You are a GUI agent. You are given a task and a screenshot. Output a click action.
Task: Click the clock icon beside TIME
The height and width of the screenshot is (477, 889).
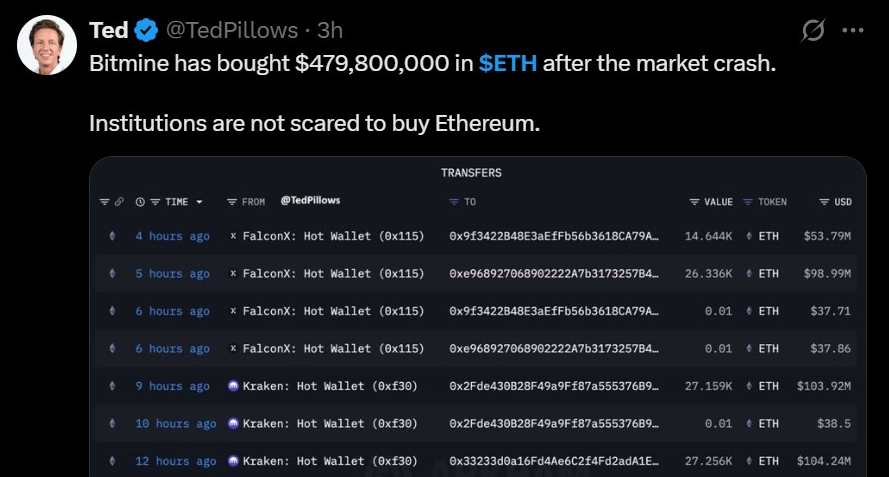click(x=141, y=202)
